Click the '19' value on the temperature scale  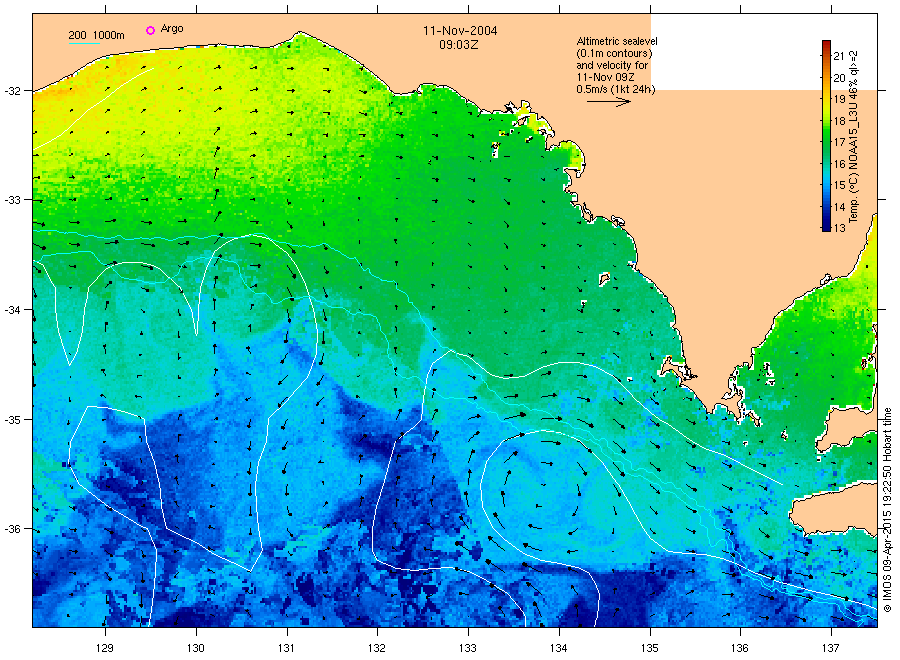pos(839,99)
